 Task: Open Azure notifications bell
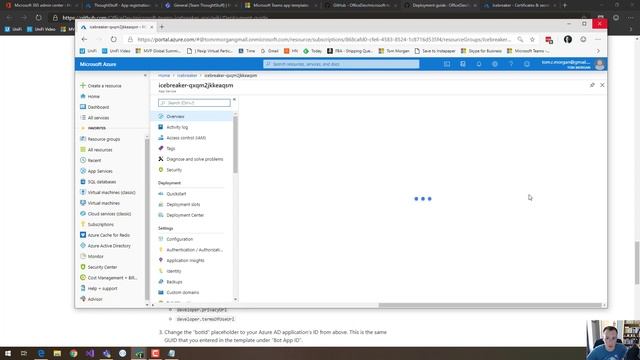[x=479, y=64]
